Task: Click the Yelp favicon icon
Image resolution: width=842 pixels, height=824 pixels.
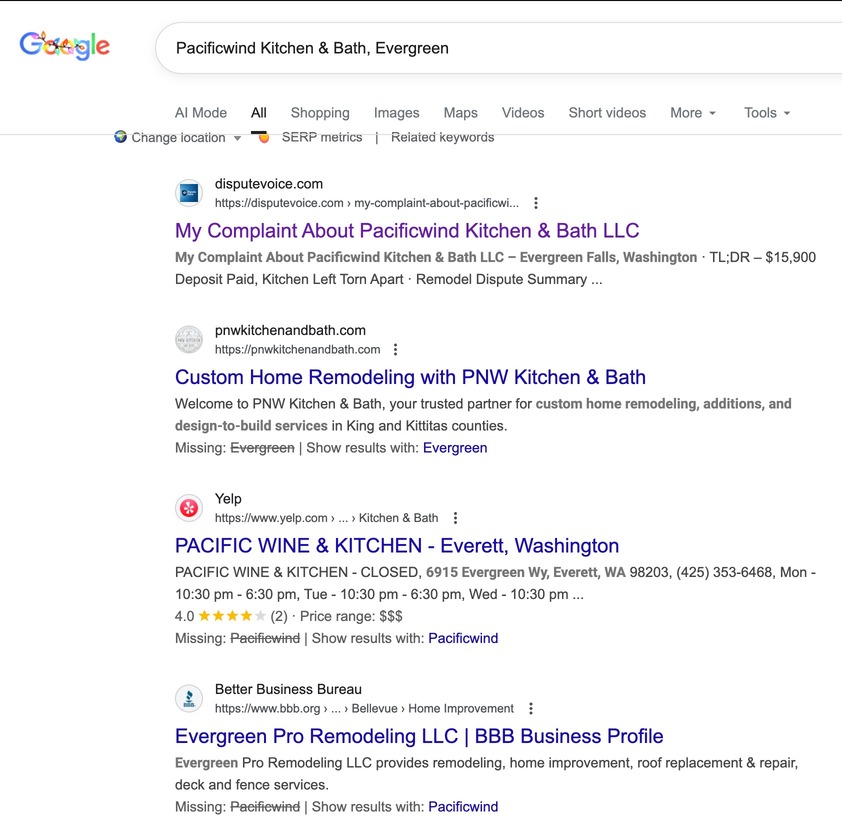Action: click(x=189, y=508)
